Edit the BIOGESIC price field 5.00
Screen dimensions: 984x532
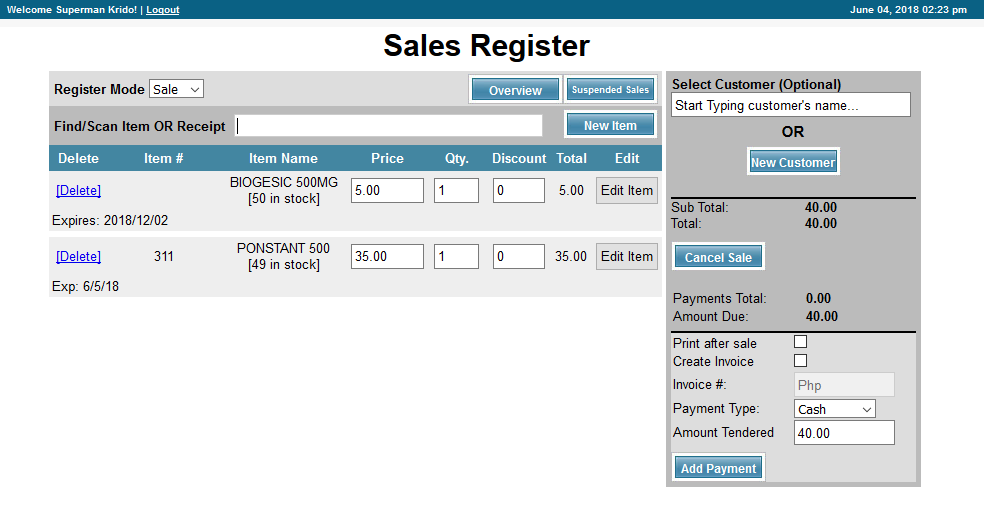point(387,190)
